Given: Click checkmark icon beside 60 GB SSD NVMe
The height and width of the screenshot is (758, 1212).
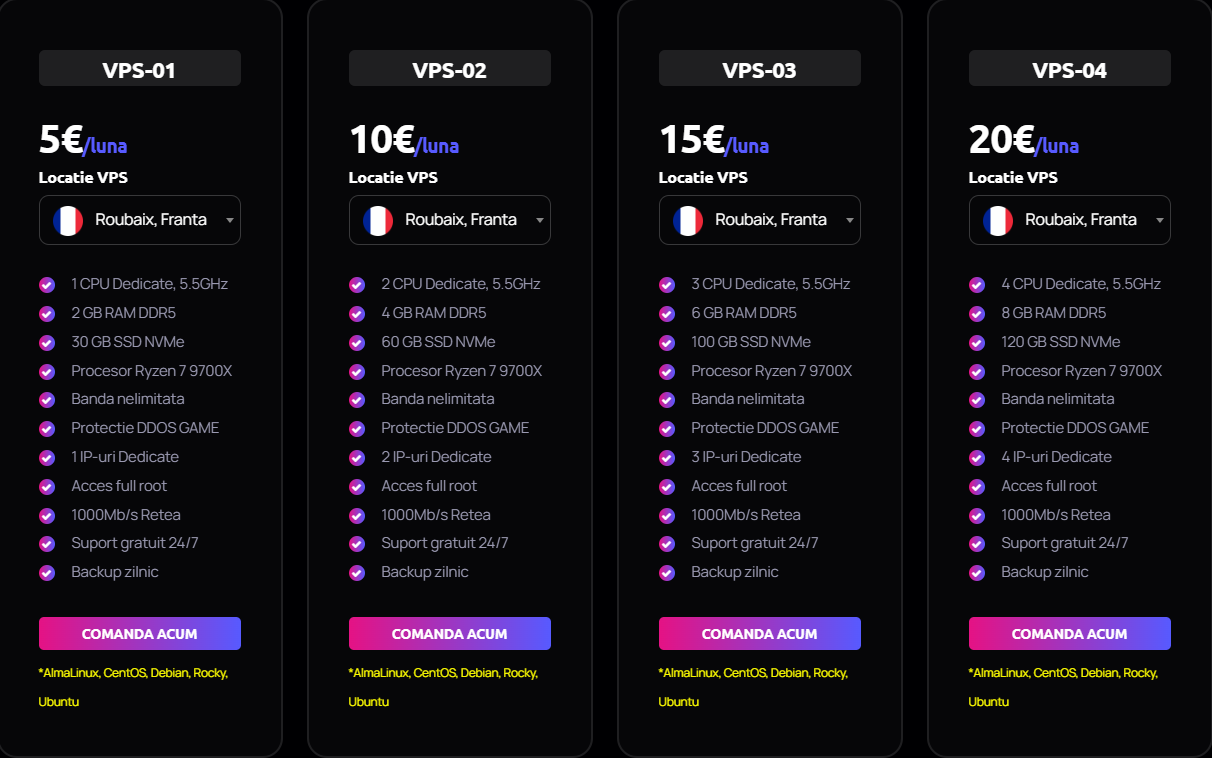Looking at the screenshot, I should [x=357, y=342].
